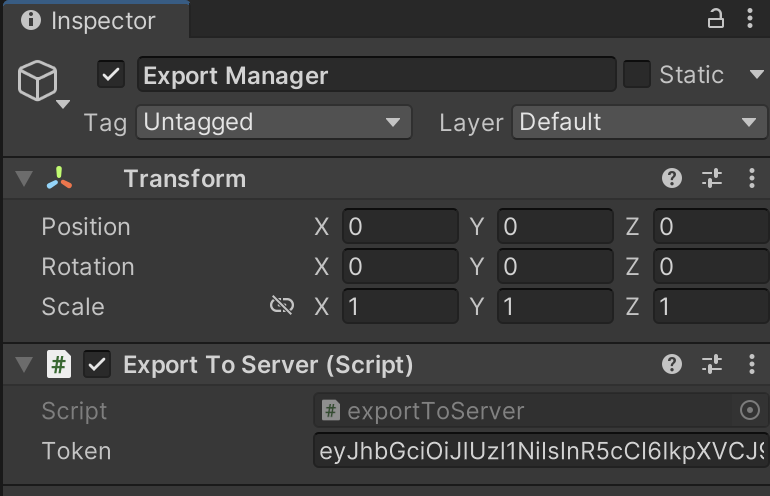Open the Static flags dropdown arrow

coord(756,75)
